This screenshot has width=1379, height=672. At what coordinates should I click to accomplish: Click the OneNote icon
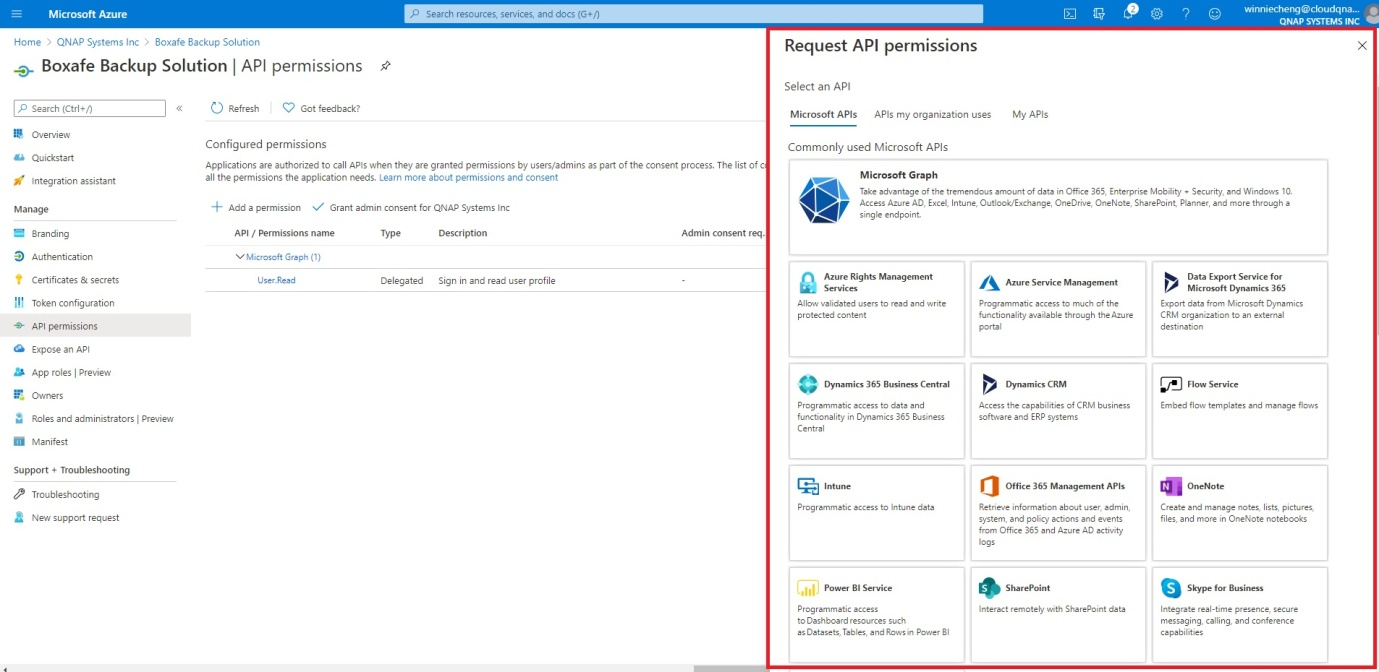[x=1171, y=486]
